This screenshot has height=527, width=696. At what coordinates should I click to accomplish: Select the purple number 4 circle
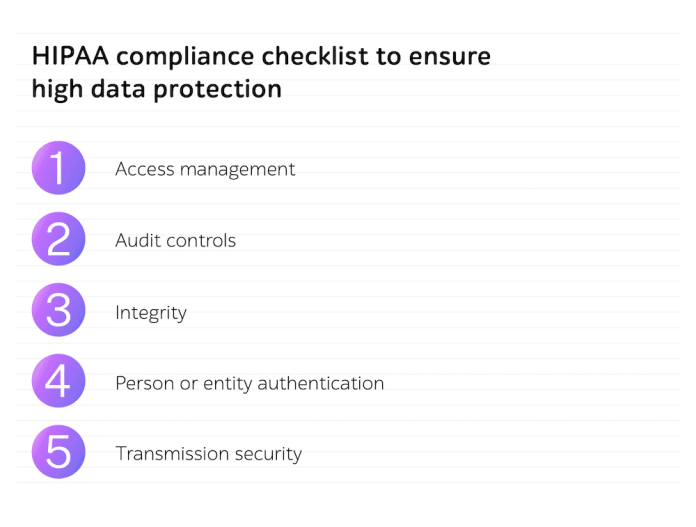pyautogui.click(x=59, y=381)
